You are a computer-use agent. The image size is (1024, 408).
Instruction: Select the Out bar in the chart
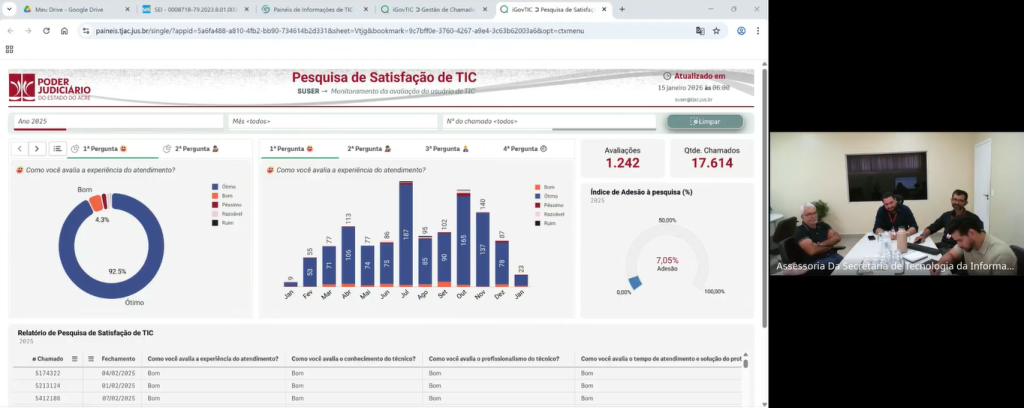click(463, 241)
